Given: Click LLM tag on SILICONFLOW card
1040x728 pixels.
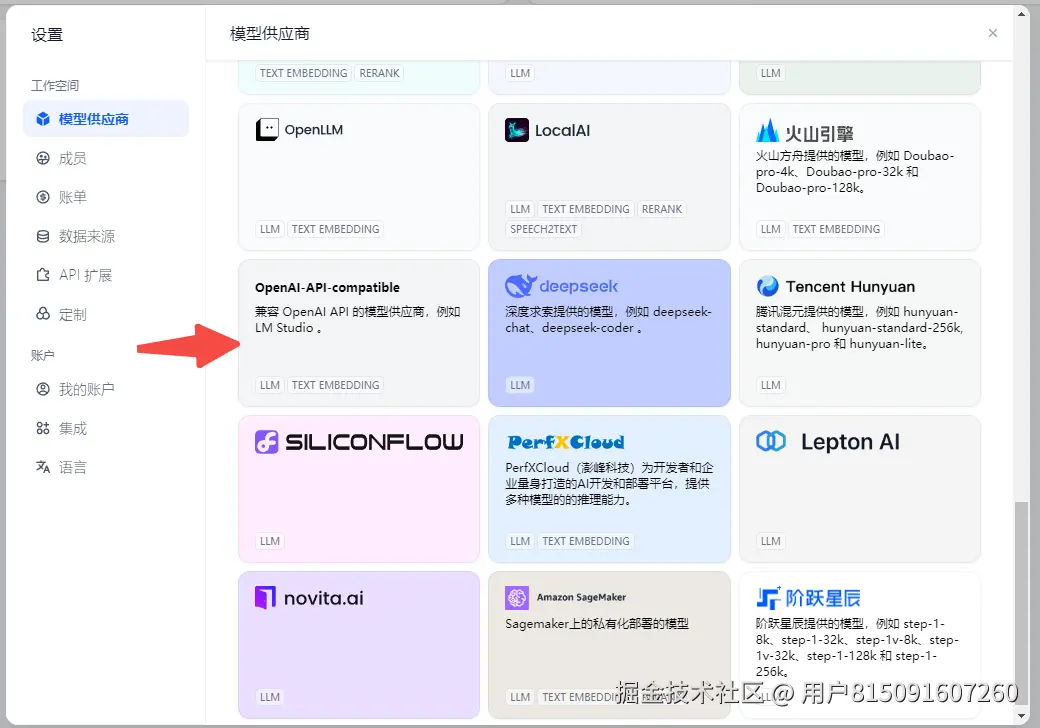Looking at the screenshot, I should [269, 541].
